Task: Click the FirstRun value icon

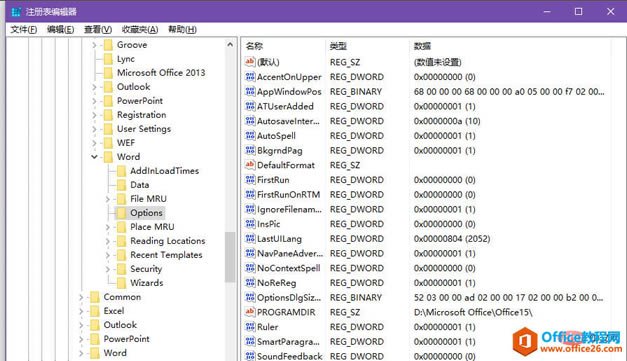Action: coord(250,180)
